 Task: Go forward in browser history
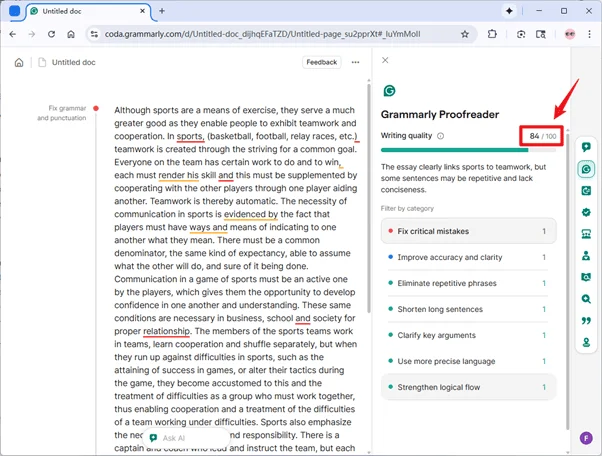[x=32, y=34]
